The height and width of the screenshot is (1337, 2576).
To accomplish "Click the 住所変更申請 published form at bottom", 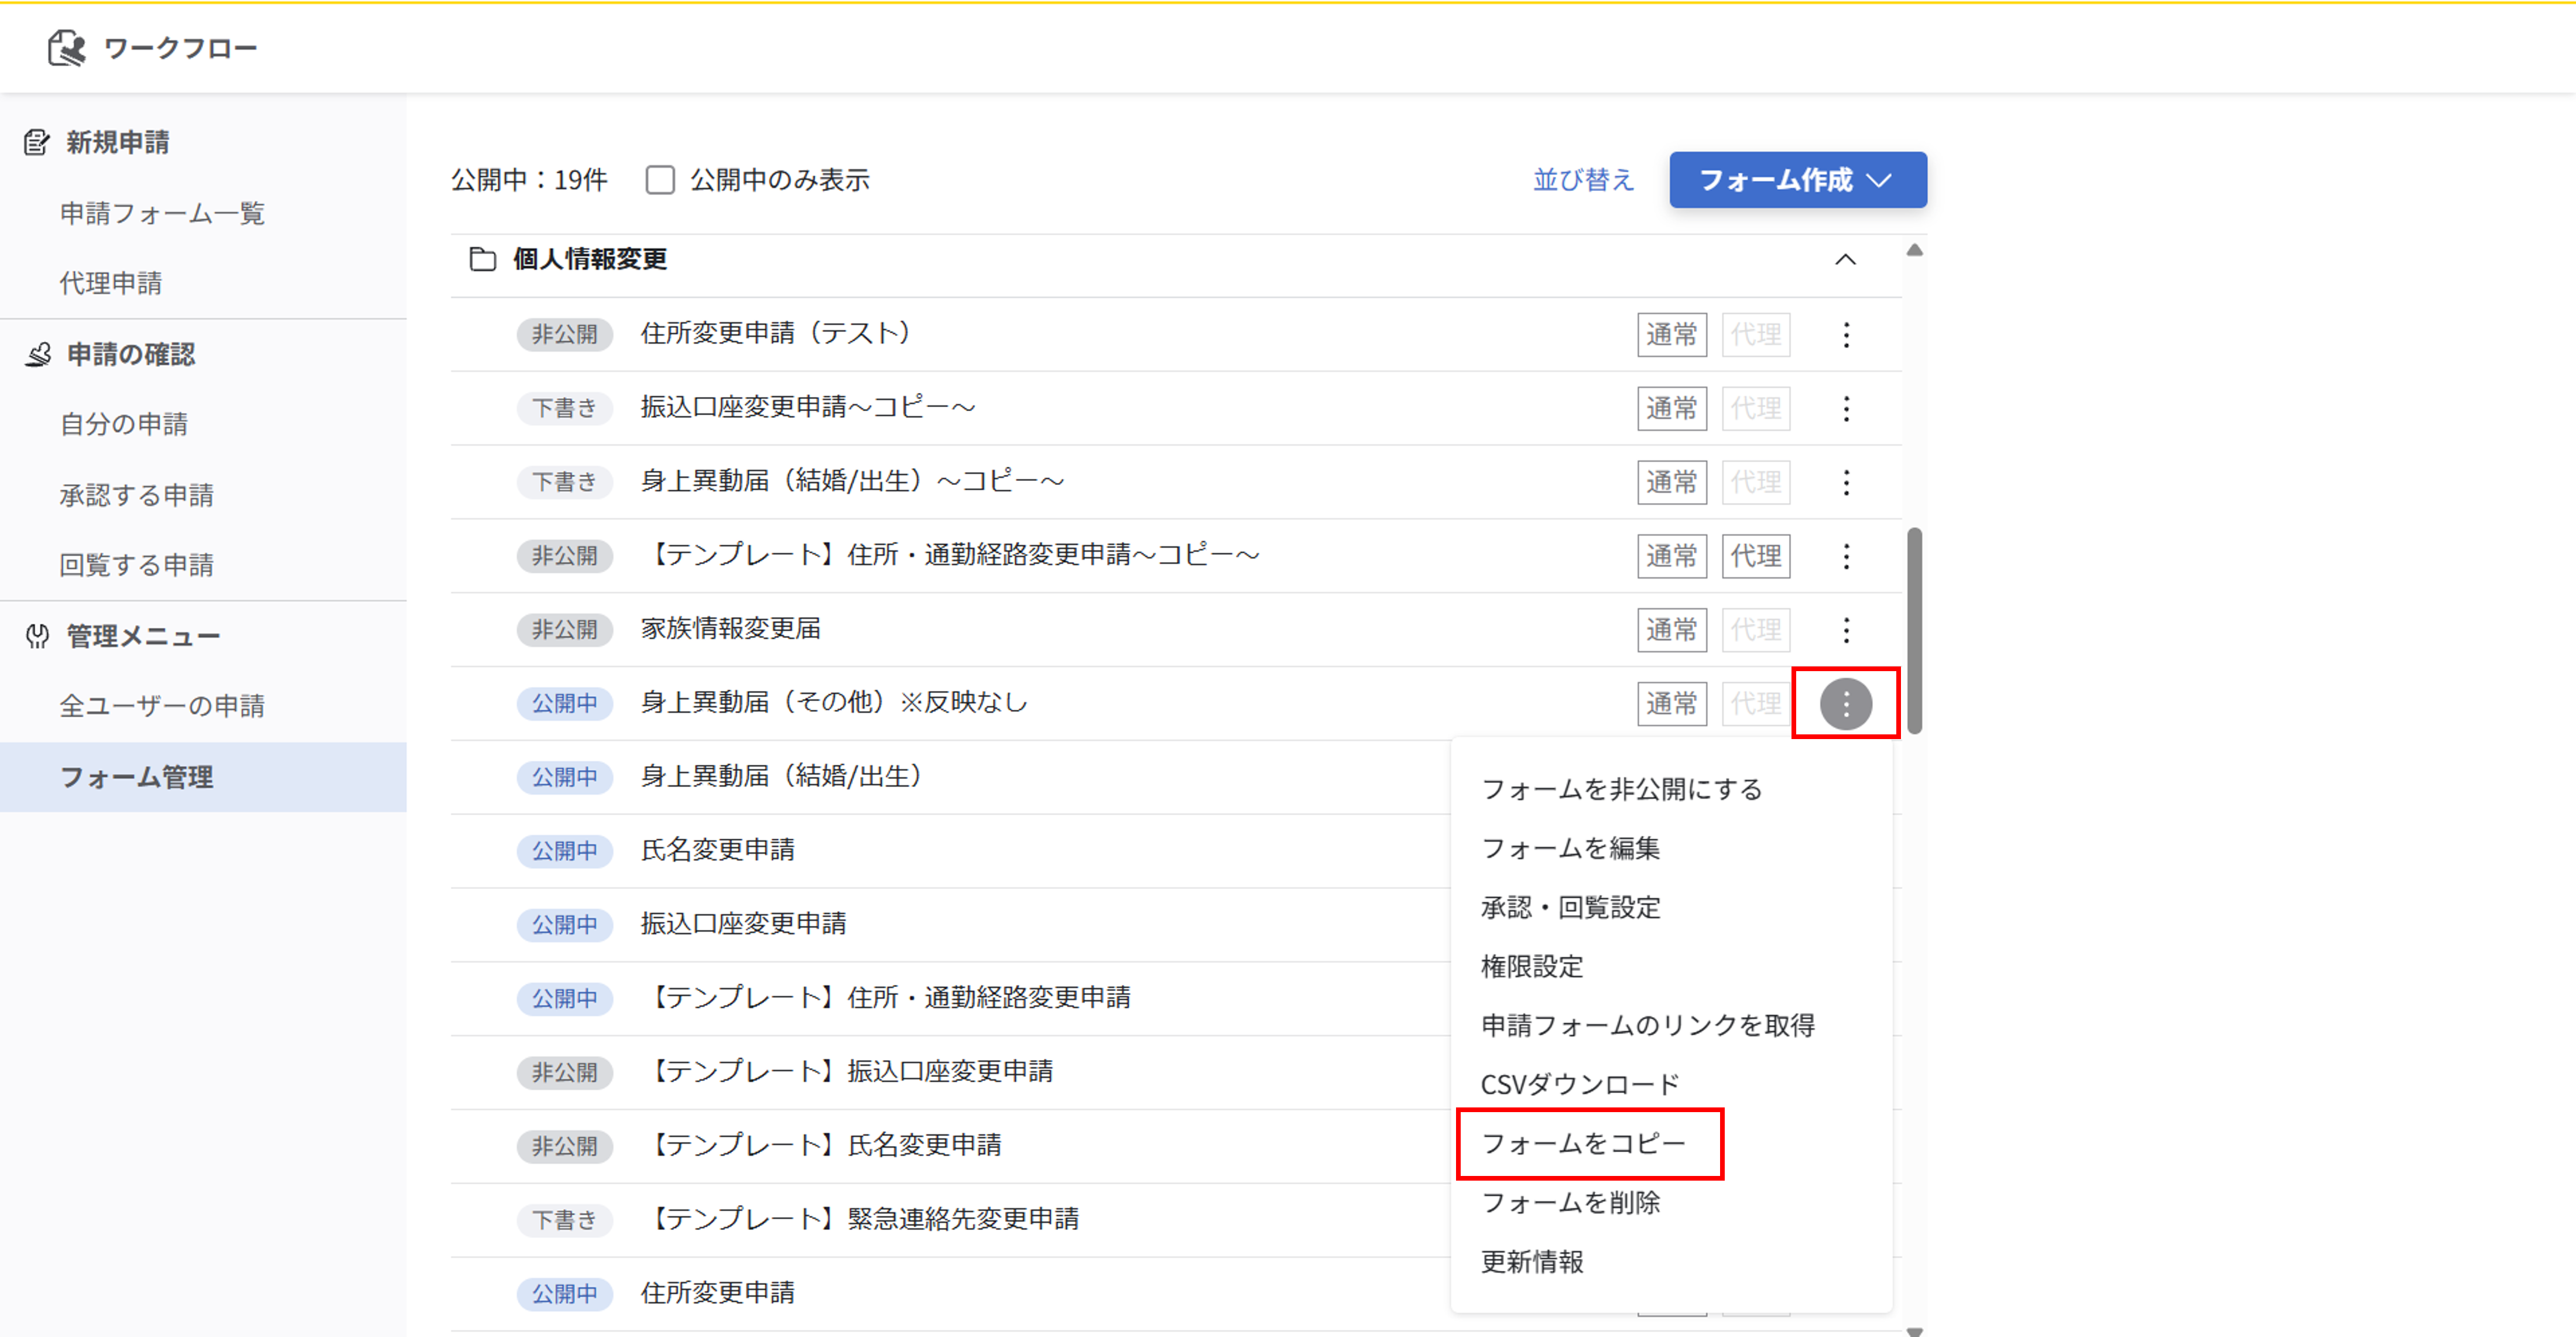I will point(718,1293).
